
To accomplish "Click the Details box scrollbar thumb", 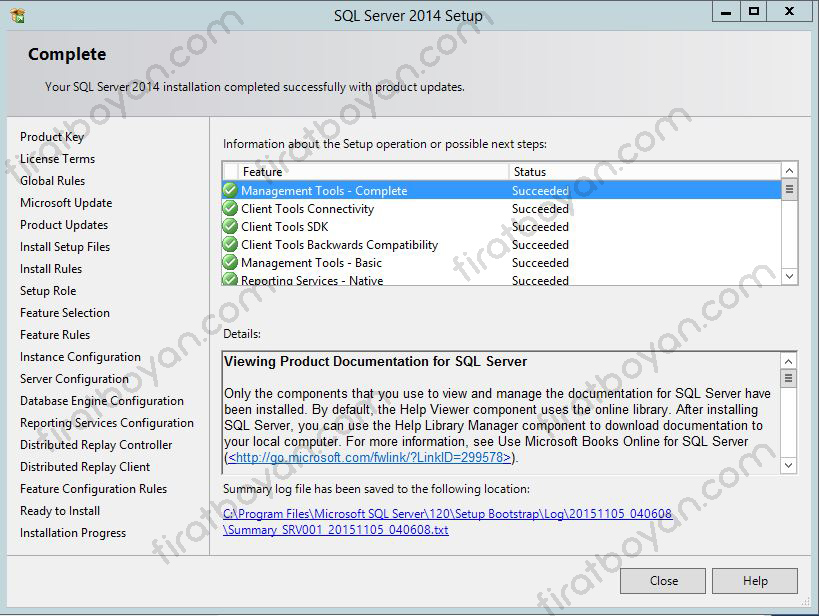I will point(788,378).
